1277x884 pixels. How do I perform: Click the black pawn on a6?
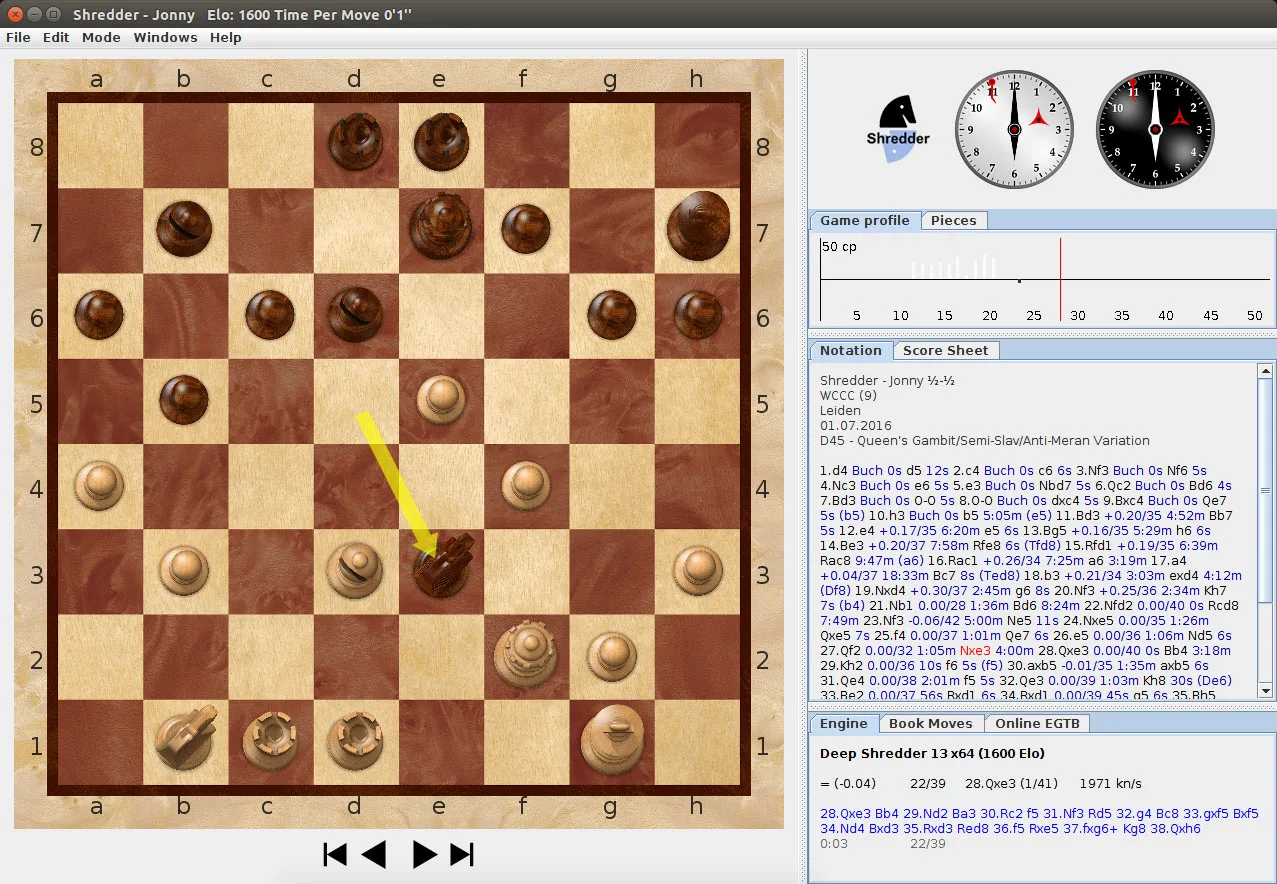click(x=99, y=314)
